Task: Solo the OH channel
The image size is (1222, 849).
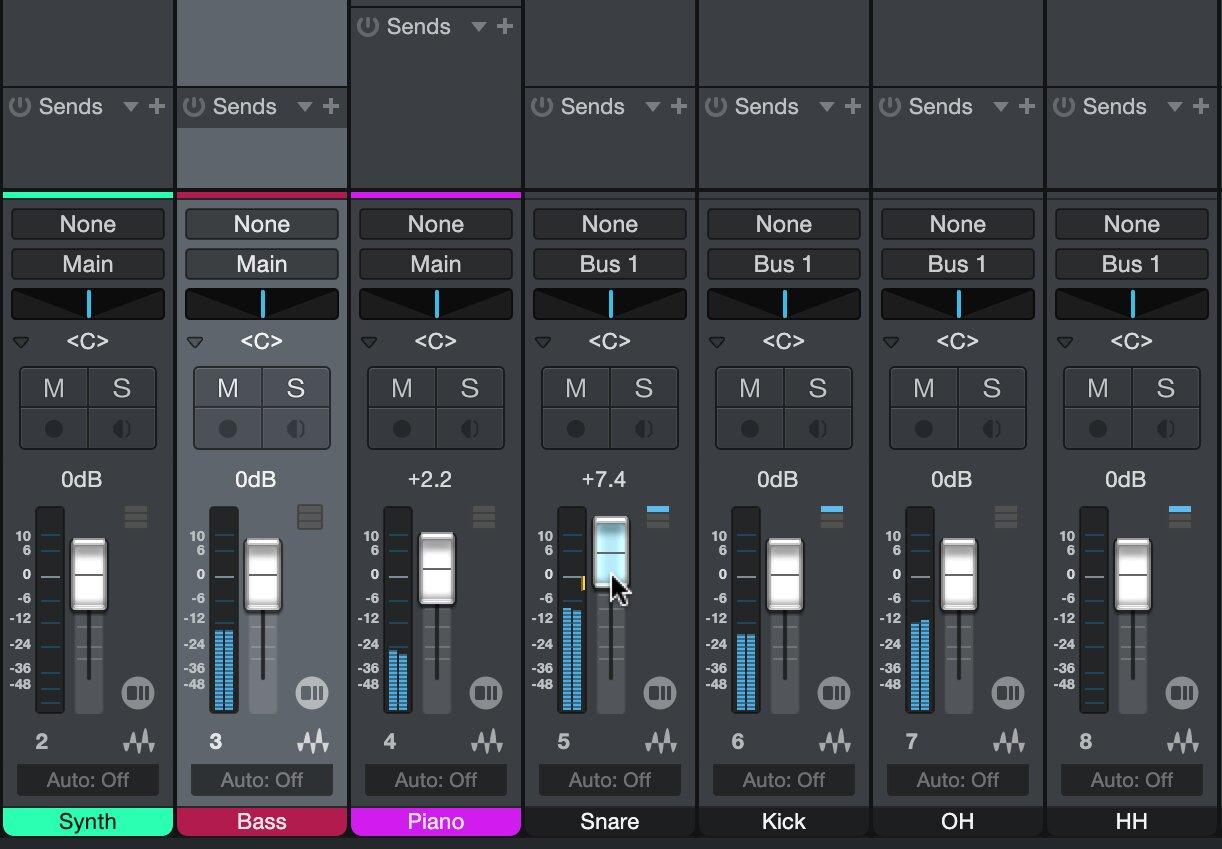Action: coord(992,388)
